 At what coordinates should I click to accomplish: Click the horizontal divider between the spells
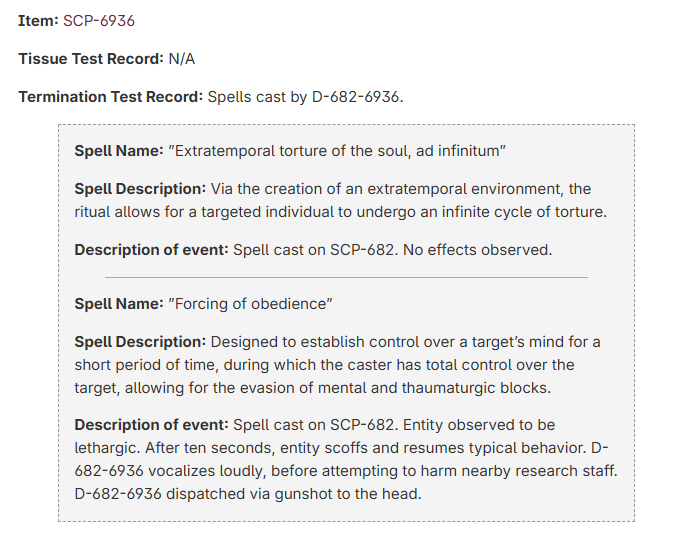(346, 277)
